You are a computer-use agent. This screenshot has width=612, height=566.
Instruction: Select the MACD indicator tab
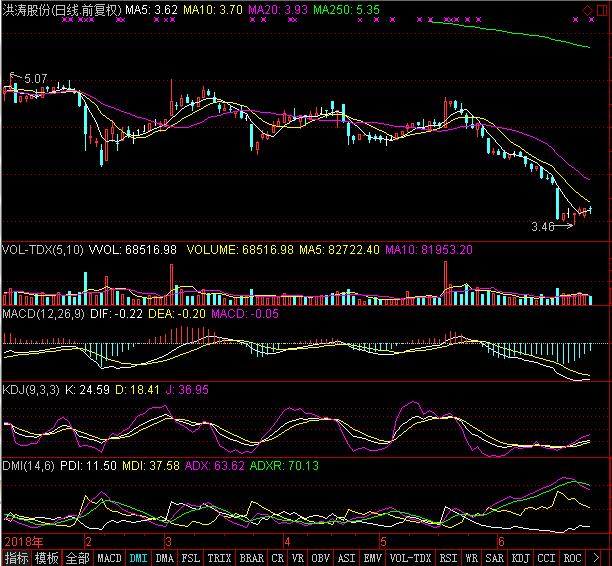[x=109, y=558]
